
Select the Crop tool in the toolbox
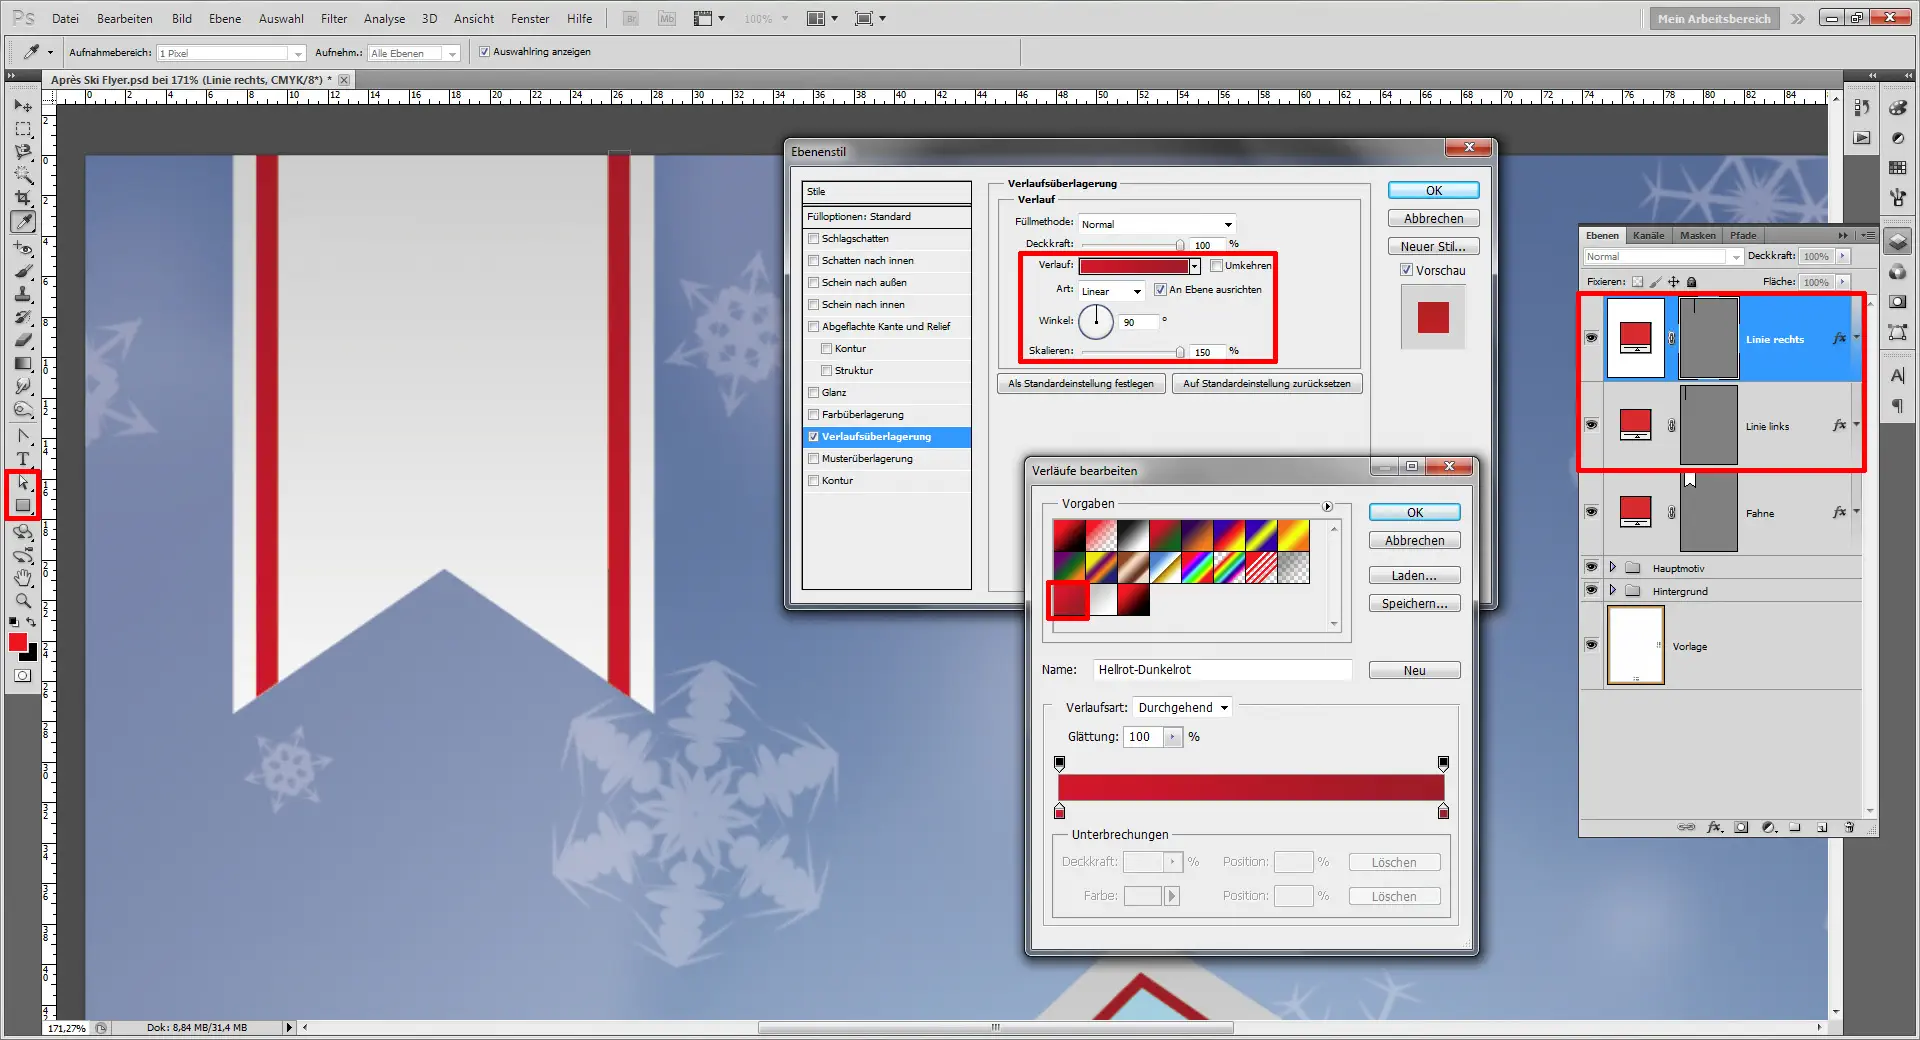tap(23, 199)
